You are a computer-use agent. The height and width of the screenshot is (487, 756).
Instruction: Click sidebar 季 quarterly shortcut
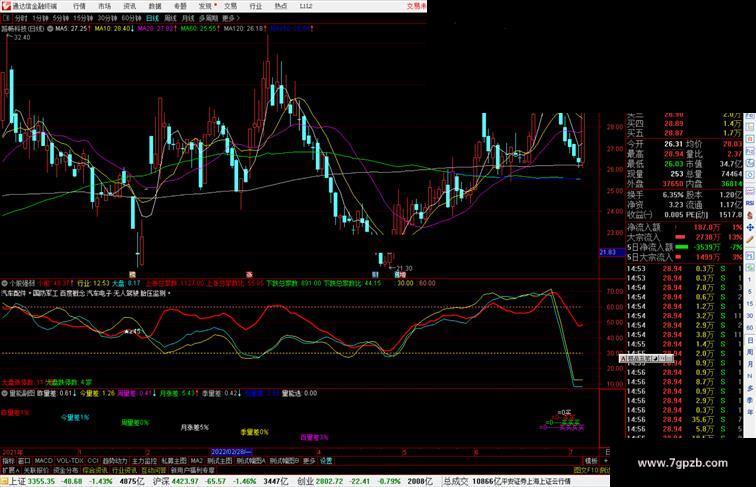tap(750, 400)
